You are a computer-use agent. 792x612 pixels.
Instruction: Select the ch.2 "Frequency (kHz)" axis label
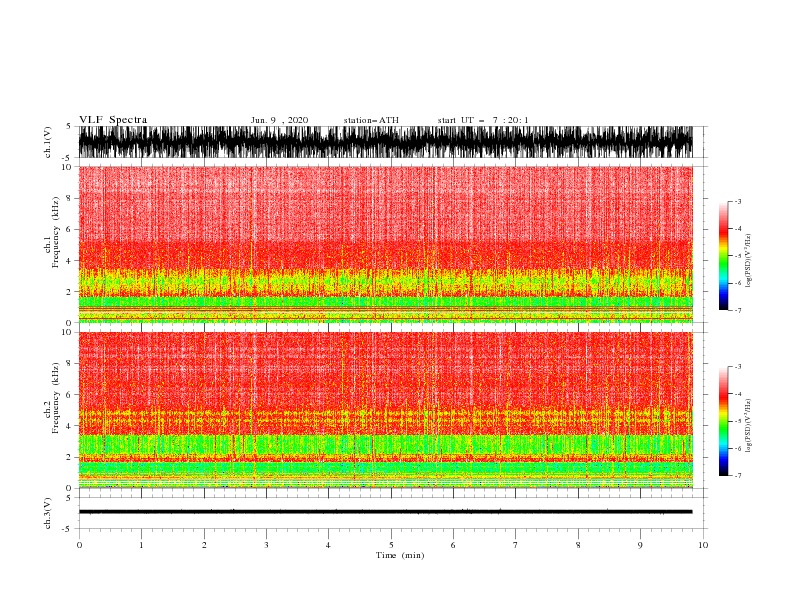click(56, 398)
